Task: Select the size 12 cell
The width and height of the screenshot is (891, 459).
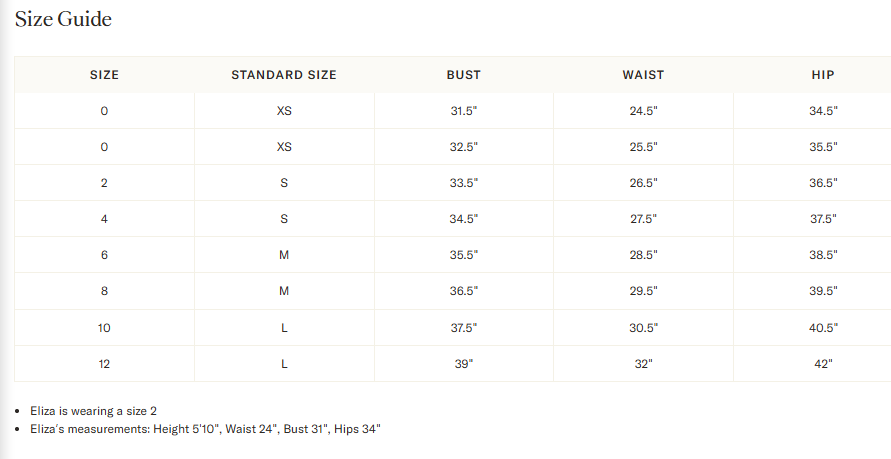Action: tap(104, 364)
